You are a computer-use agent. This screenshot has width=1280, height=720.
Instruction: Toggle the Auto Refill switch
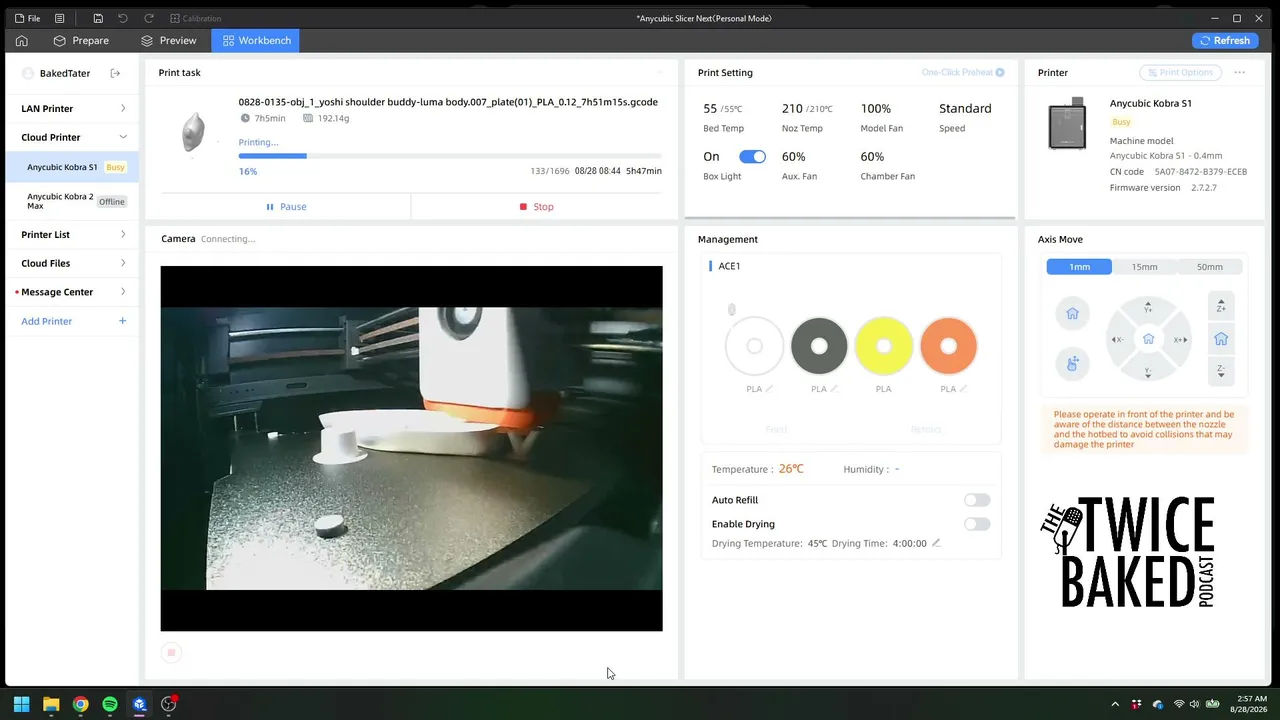click(x=977, y=500)
